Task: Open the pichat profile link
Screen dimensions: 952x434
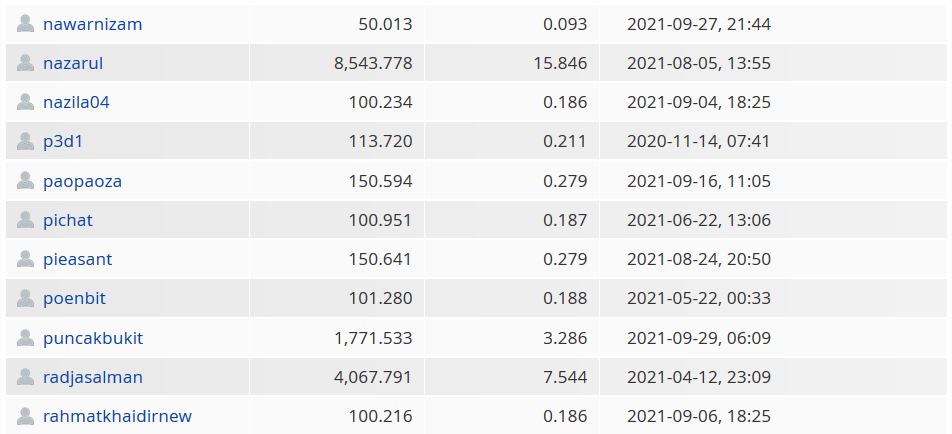Action: [68, 220]
